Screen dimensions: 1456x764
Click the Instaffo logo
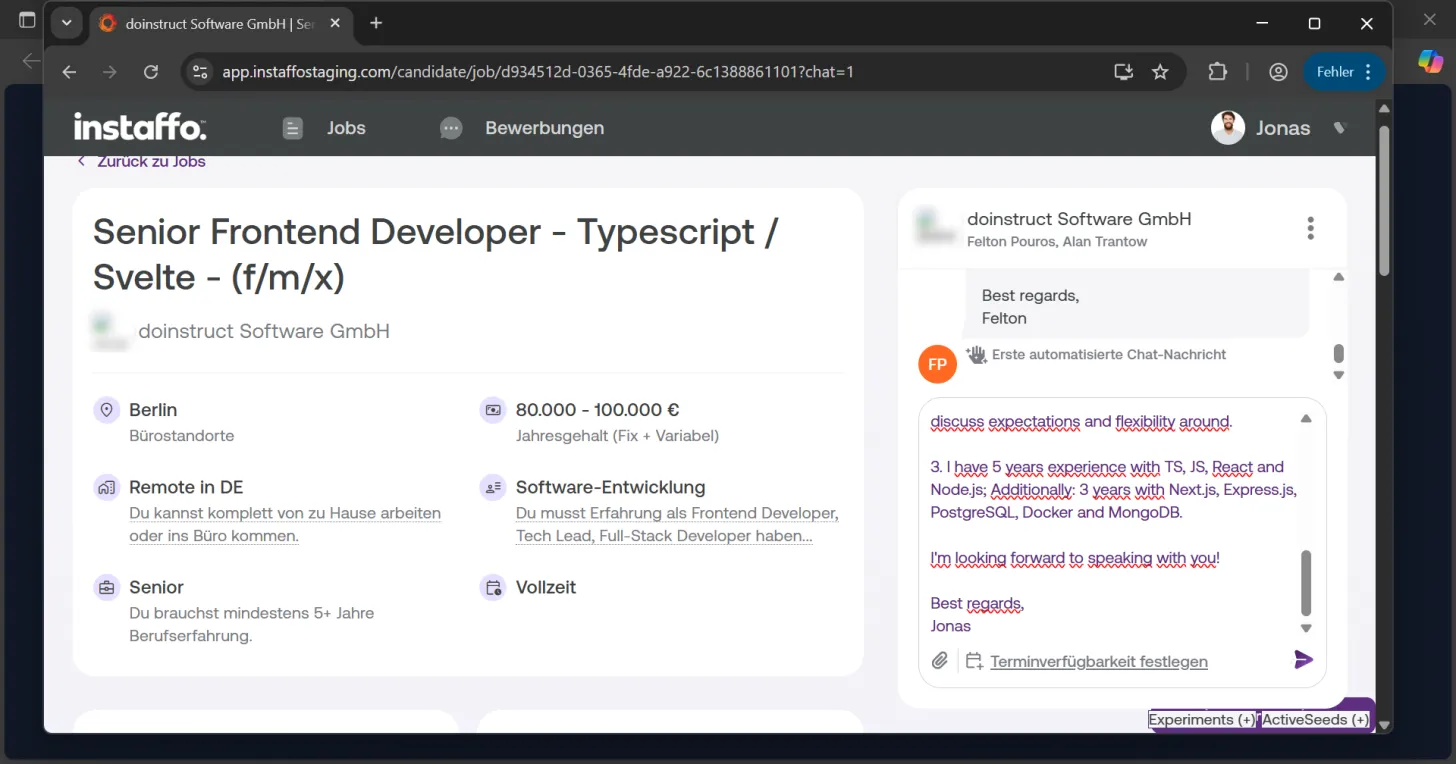140,127
